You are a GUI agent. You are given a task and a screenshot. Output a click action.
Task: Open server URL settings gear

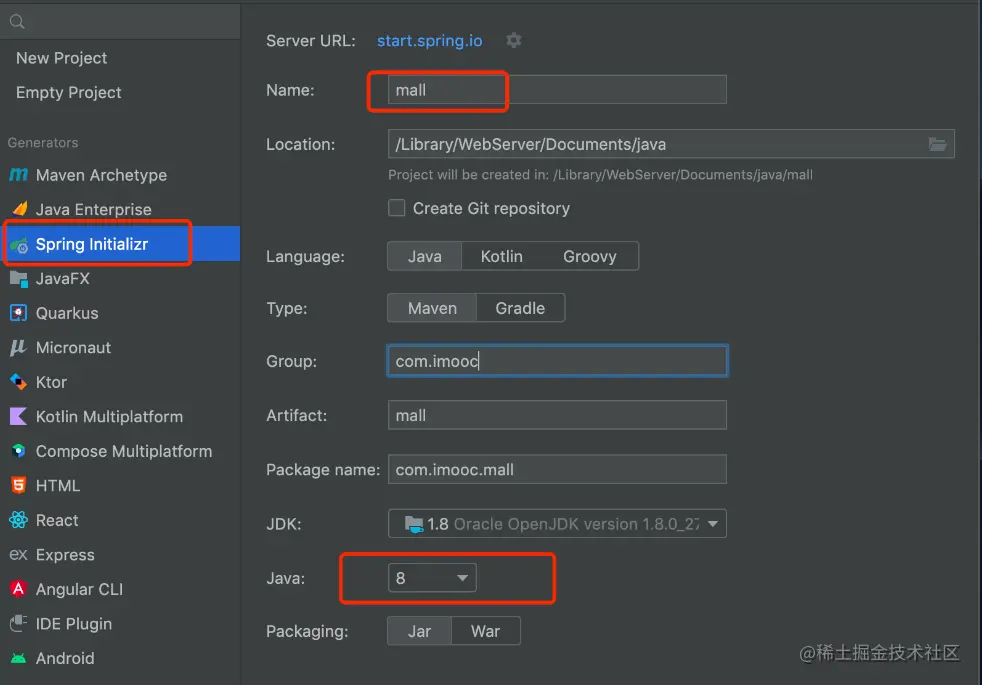pyautogui.click(x=513, y=41)
